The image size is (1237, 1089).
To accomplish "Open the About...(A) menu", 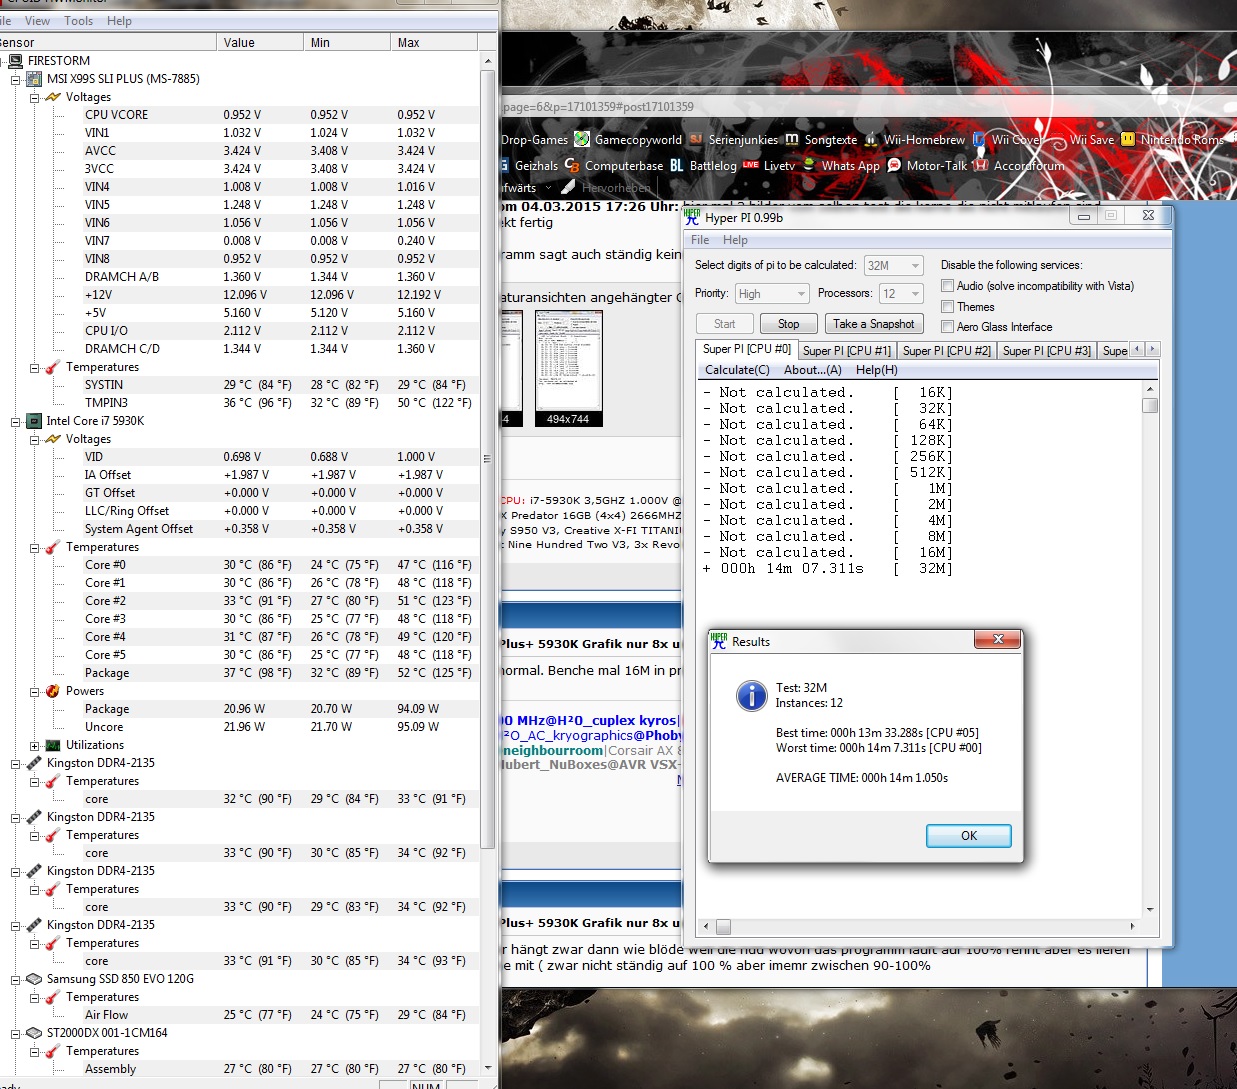I will coord(812,370).
